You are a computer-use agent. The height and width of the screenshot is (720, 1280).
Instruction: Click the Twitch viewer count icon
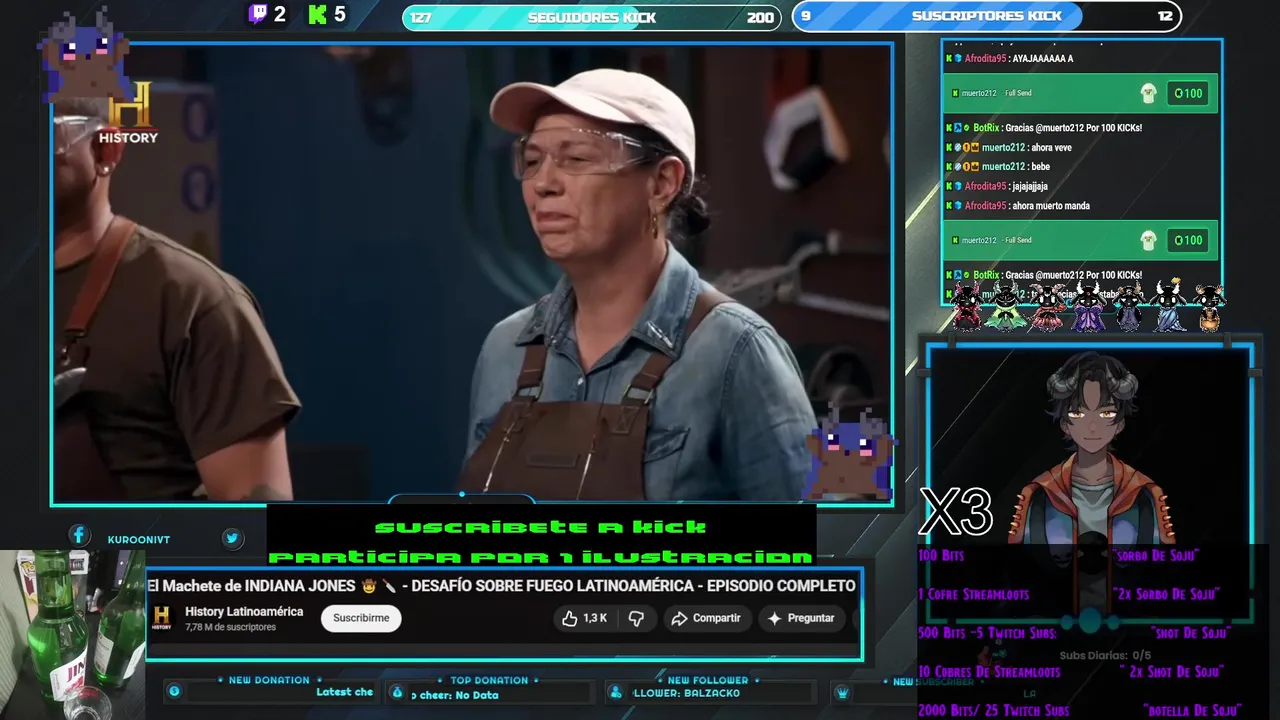click(258, 14)
